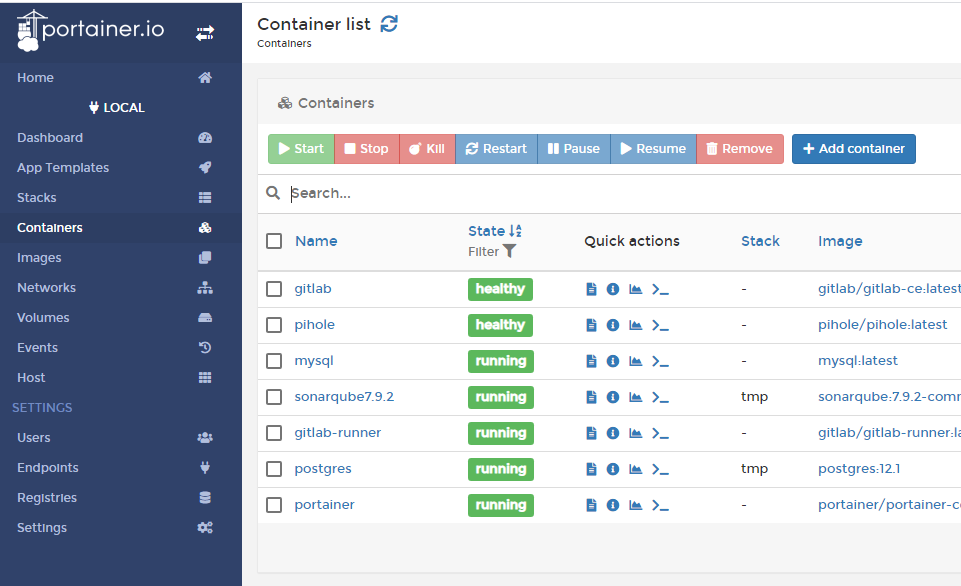Select all containers with header checkbox

274,241
